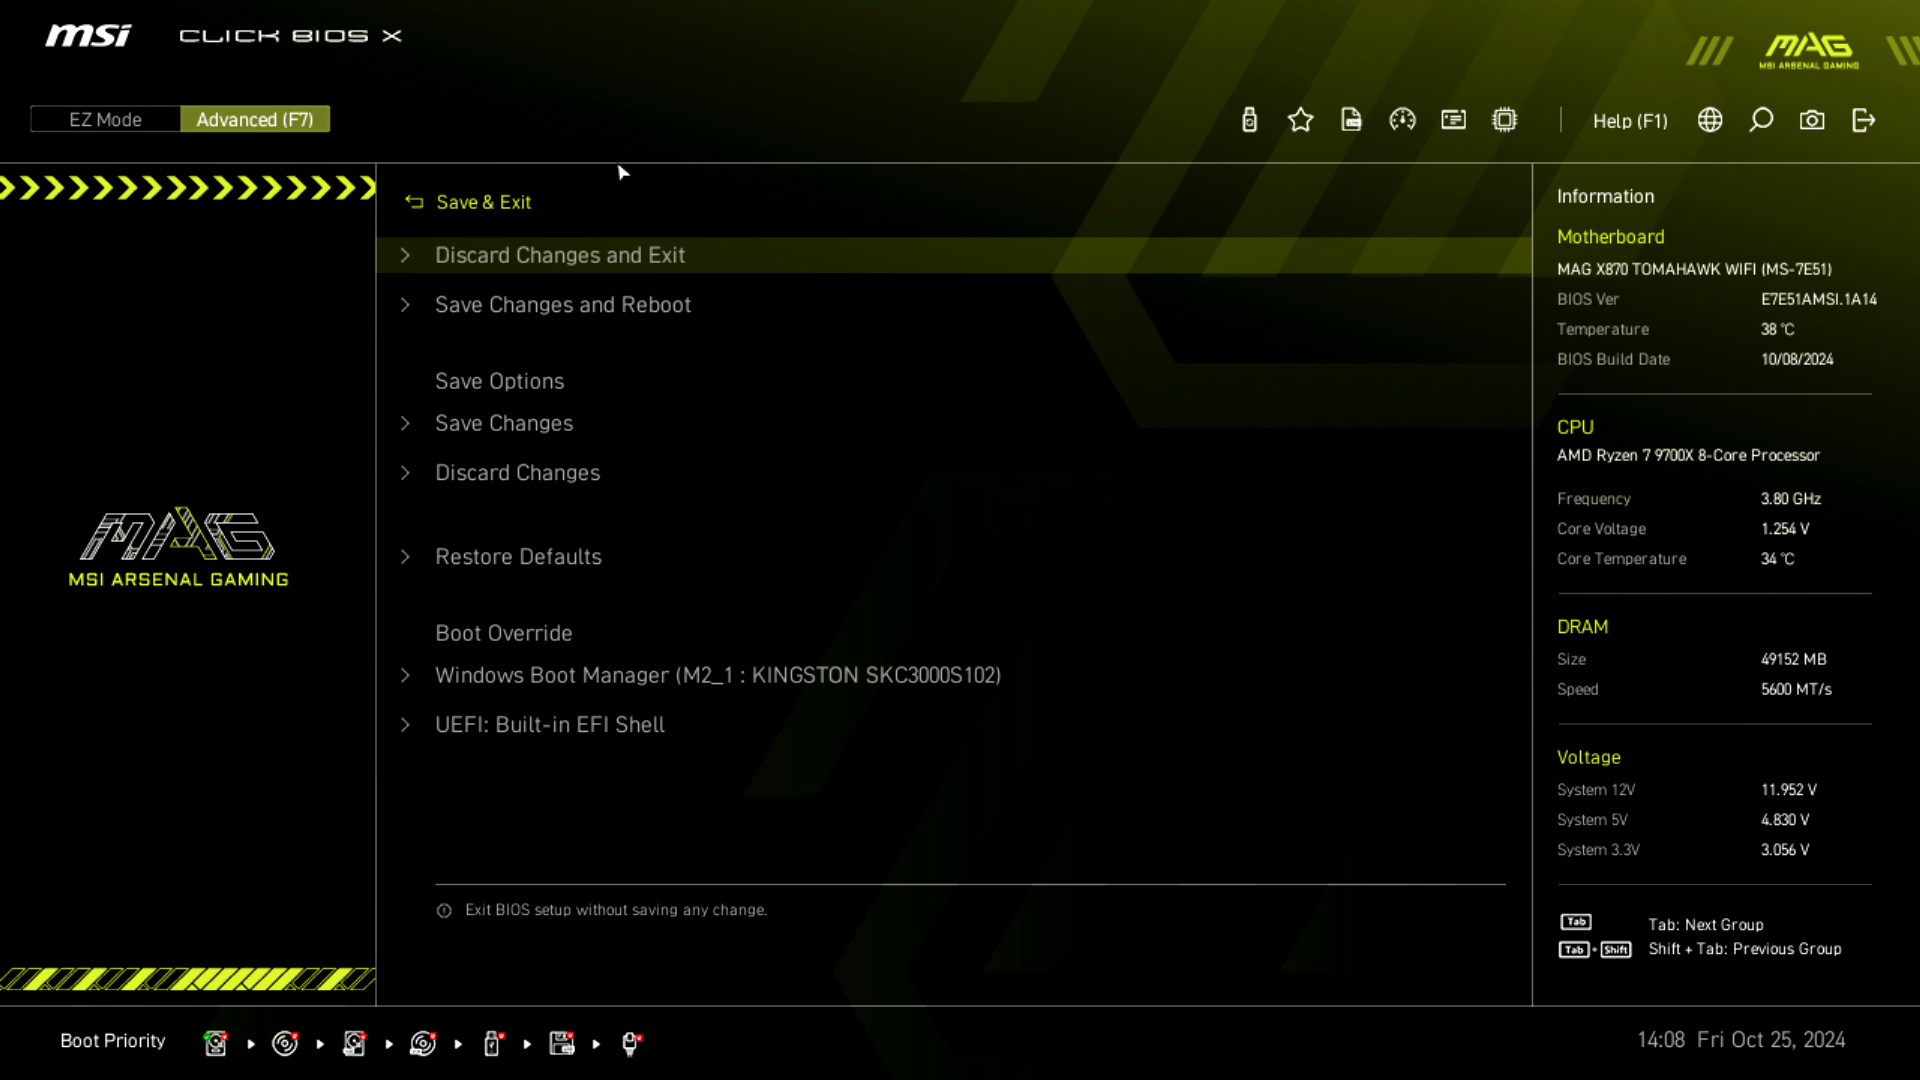
Task: Select the Advanced (F7) mode tab
Action: click(255, 119)
